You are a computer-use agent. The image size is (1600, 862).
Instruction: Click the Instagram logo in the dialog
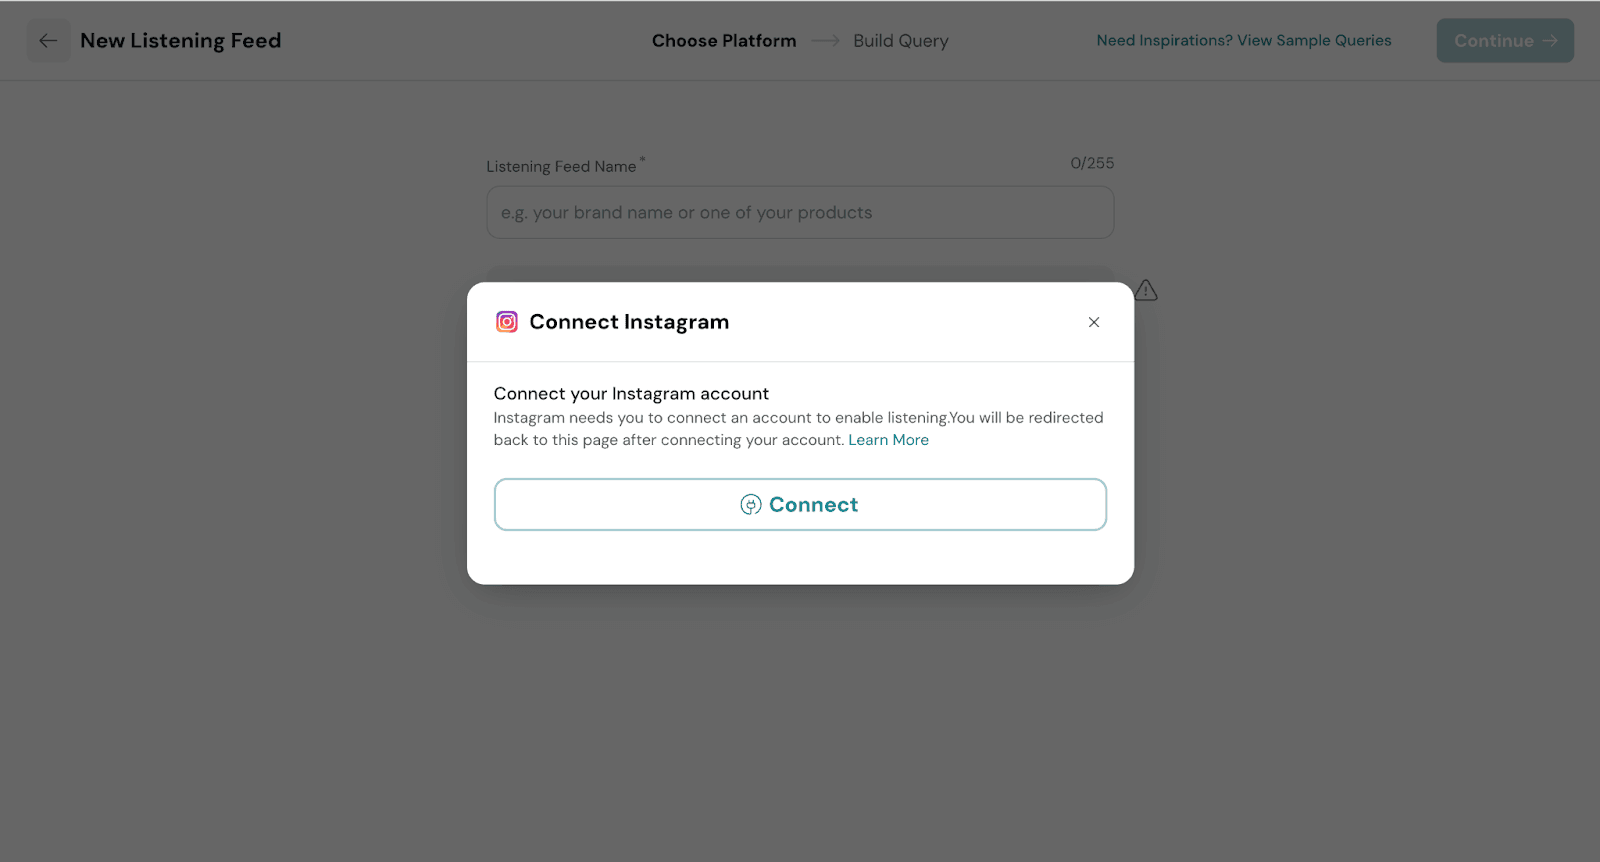coord(507,322)
